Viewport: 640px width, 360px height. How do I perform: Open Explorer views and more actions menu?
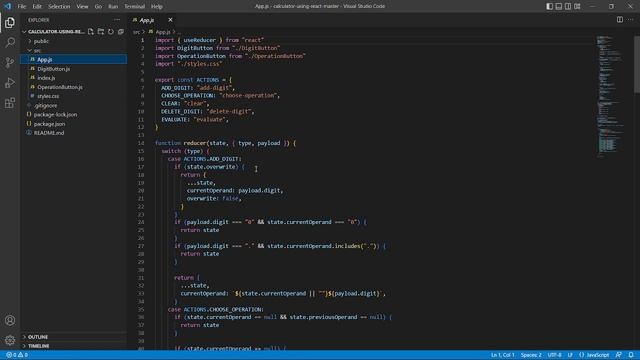(117, 20)
